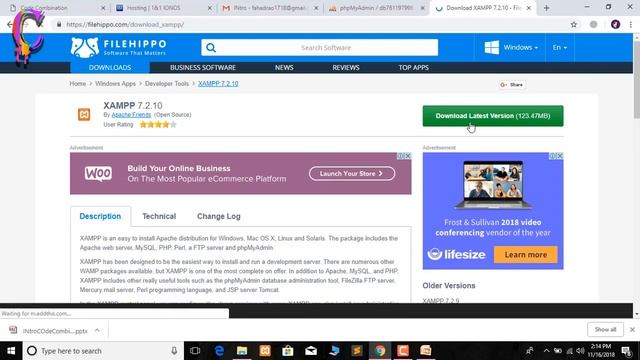Open Mail app from taskbar
The image size is (640, 360).
click(311, 351)
